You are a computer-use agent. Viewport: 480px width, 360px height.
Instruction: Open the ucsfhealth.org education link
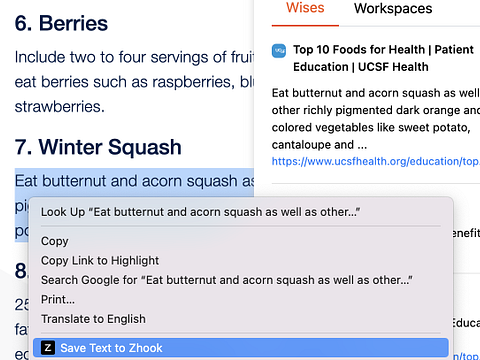pyautogui.click(x=376, y=161)
